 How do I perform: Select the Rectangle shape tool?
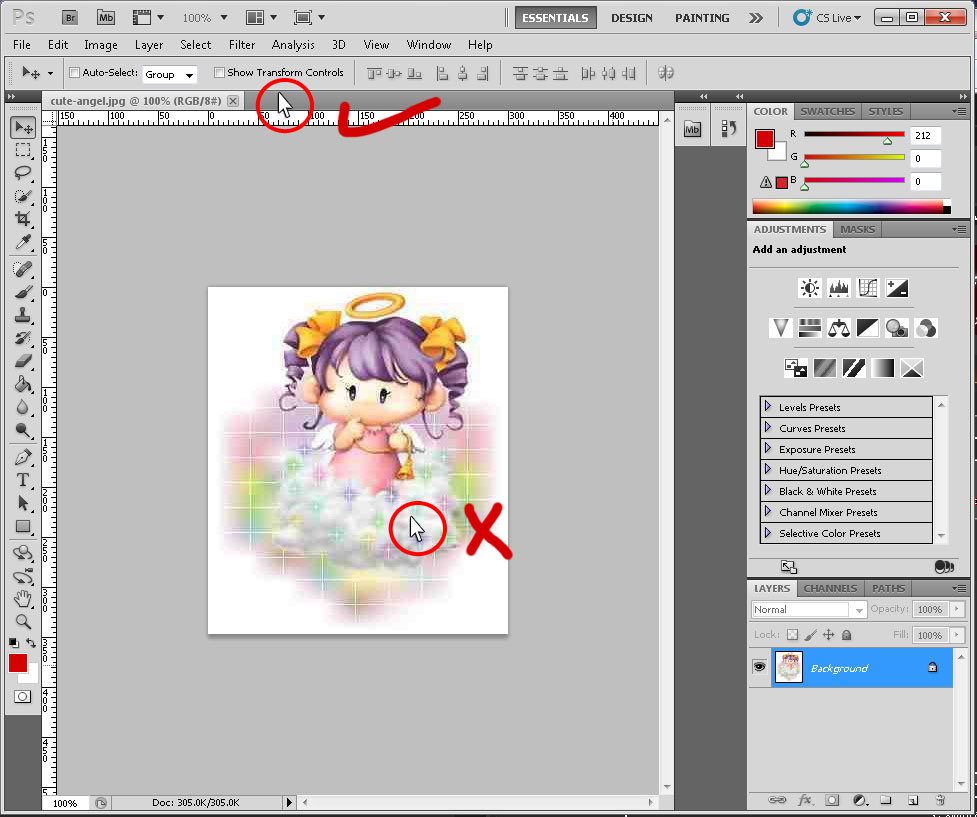click(x=23, y=527)
